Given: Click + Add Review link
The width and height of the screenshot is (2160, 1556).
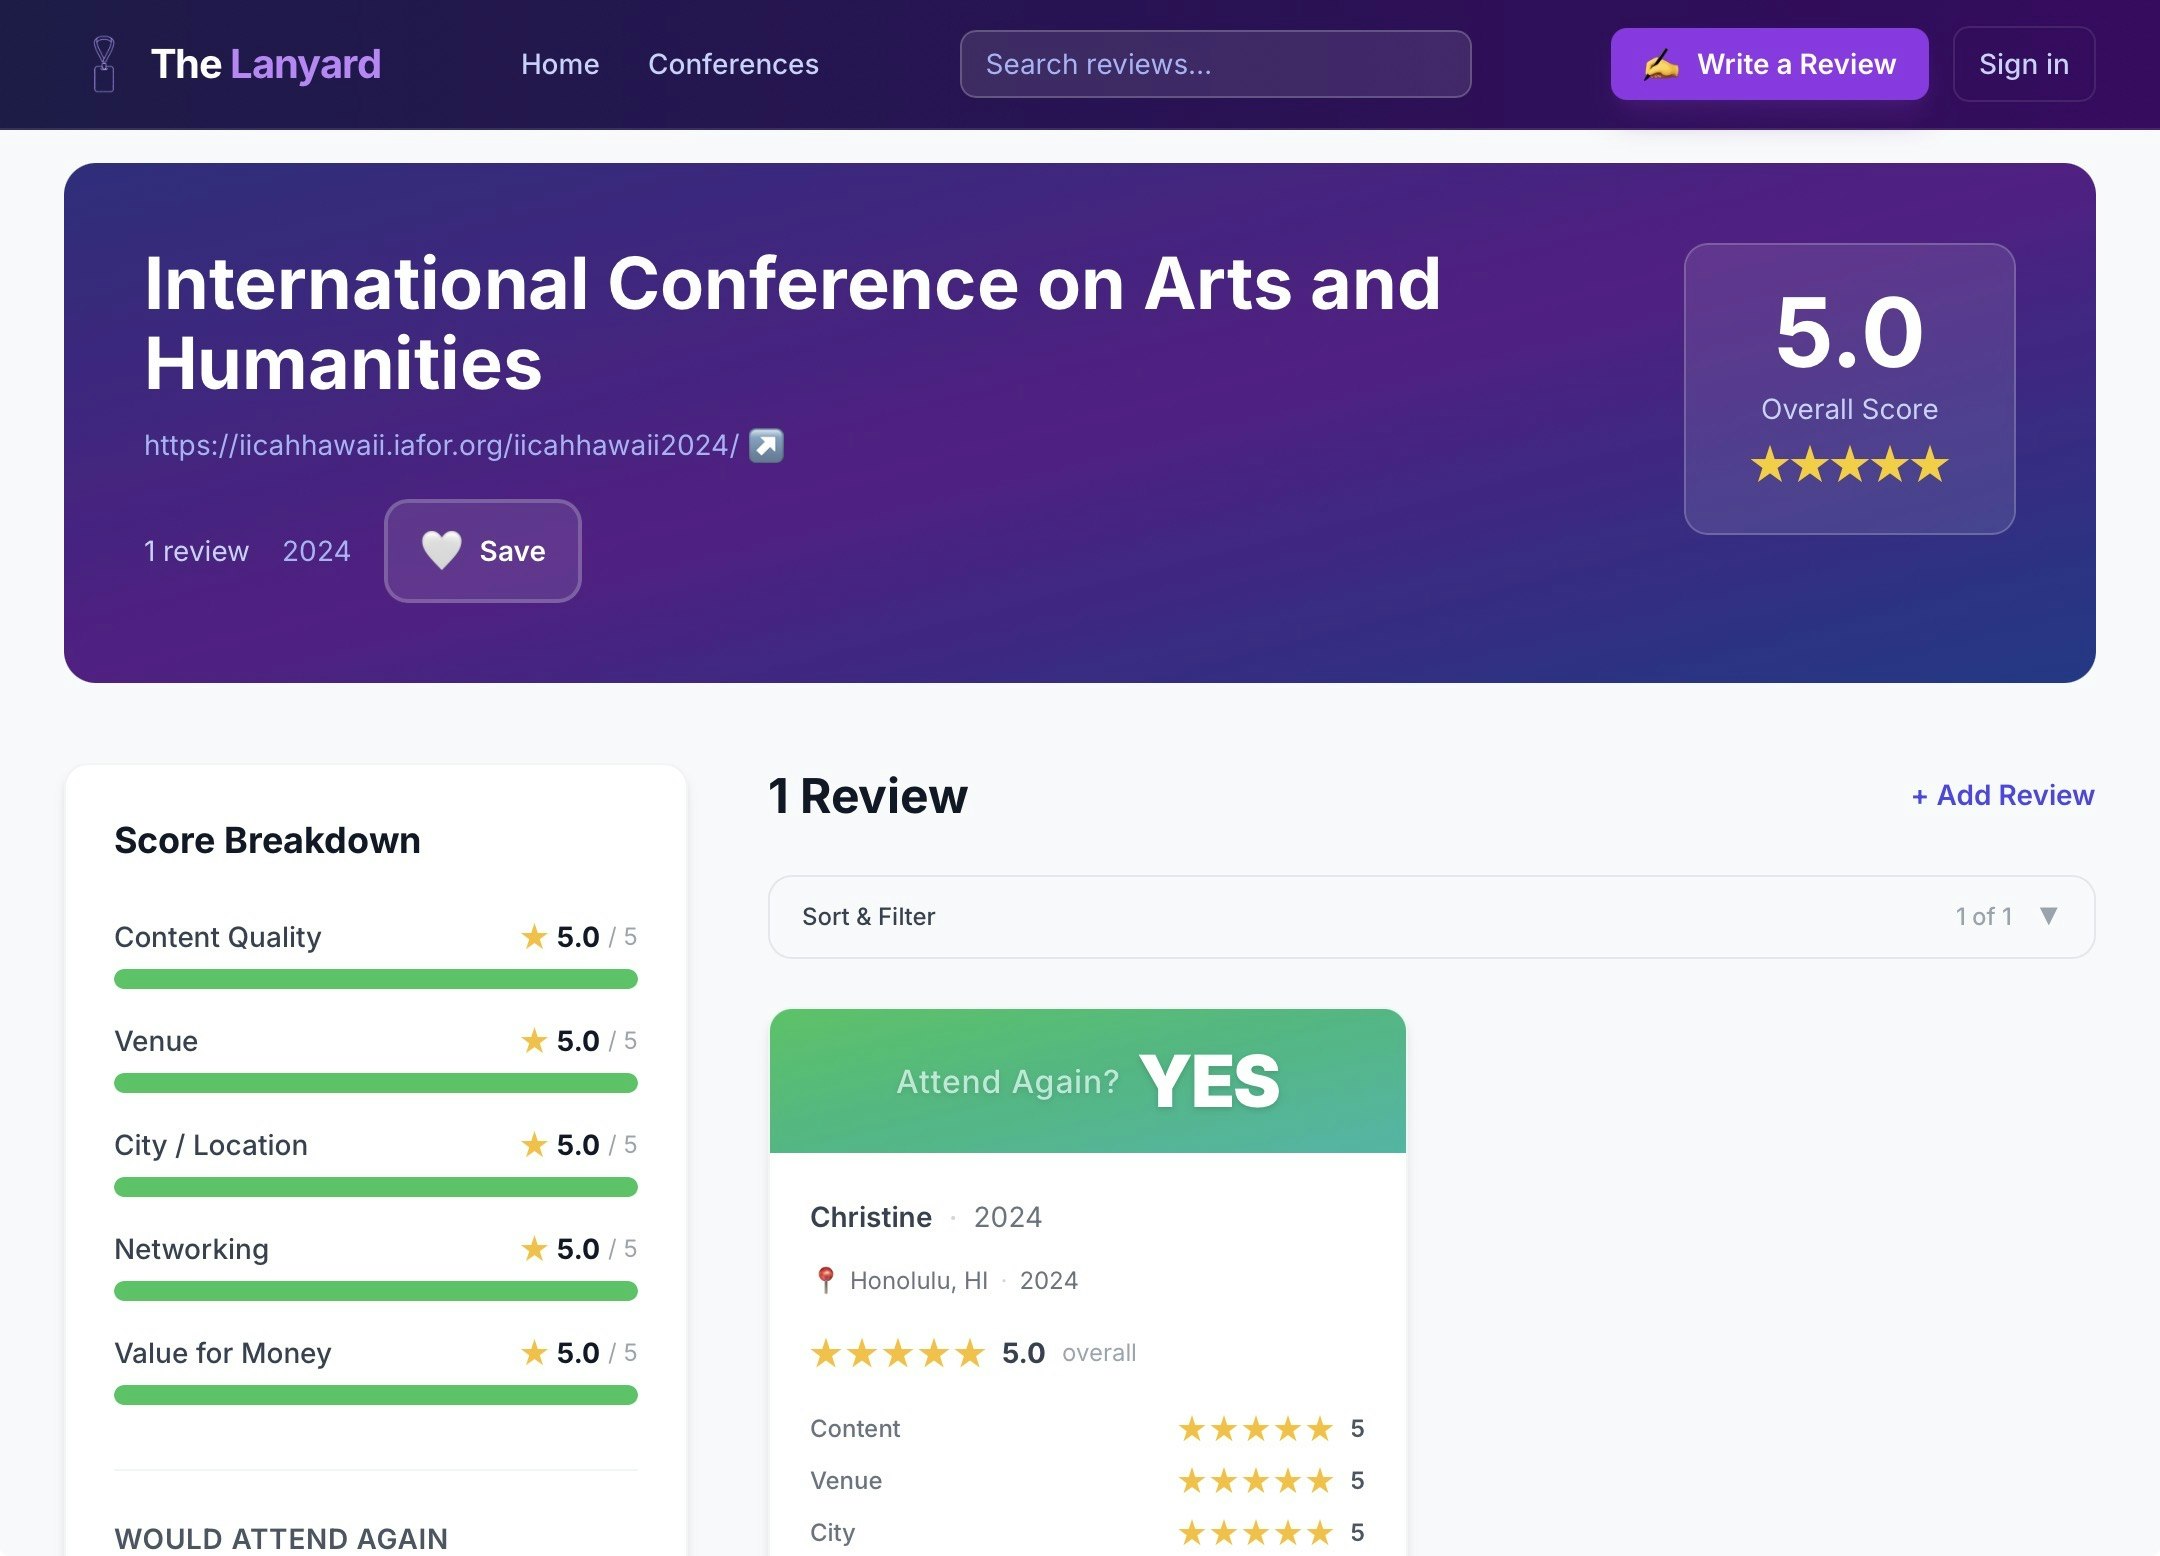Looking at the screenshot, I should pos(2002,795).
